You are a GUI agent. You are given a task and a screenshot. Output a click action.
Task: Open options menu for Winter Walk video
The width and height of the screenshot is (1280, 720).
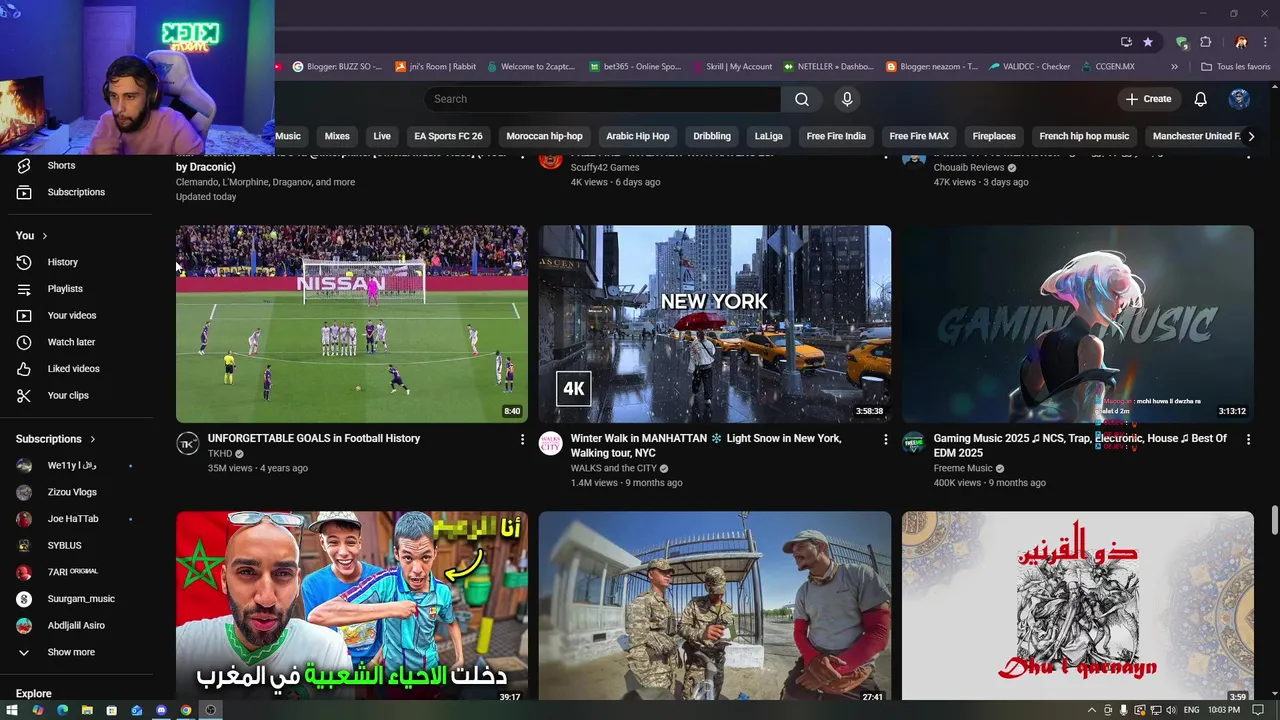[885, 439]
